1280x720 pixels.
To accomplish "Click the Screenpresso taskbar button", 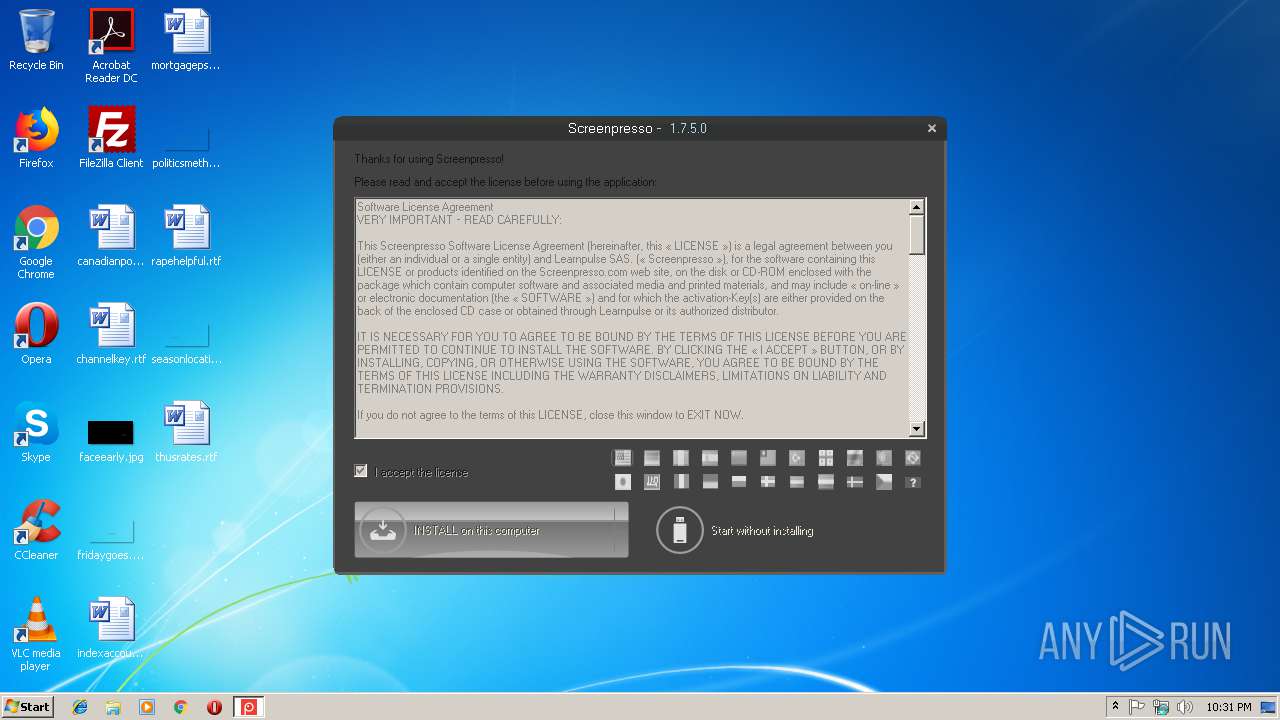I will coord(249,707).
